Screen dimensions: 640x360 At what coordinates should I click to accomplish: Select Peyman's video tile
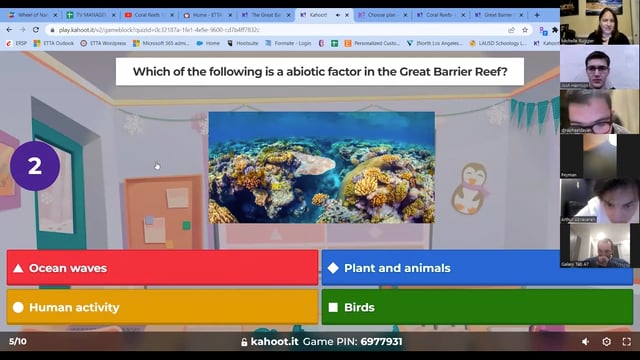(600, 156)
